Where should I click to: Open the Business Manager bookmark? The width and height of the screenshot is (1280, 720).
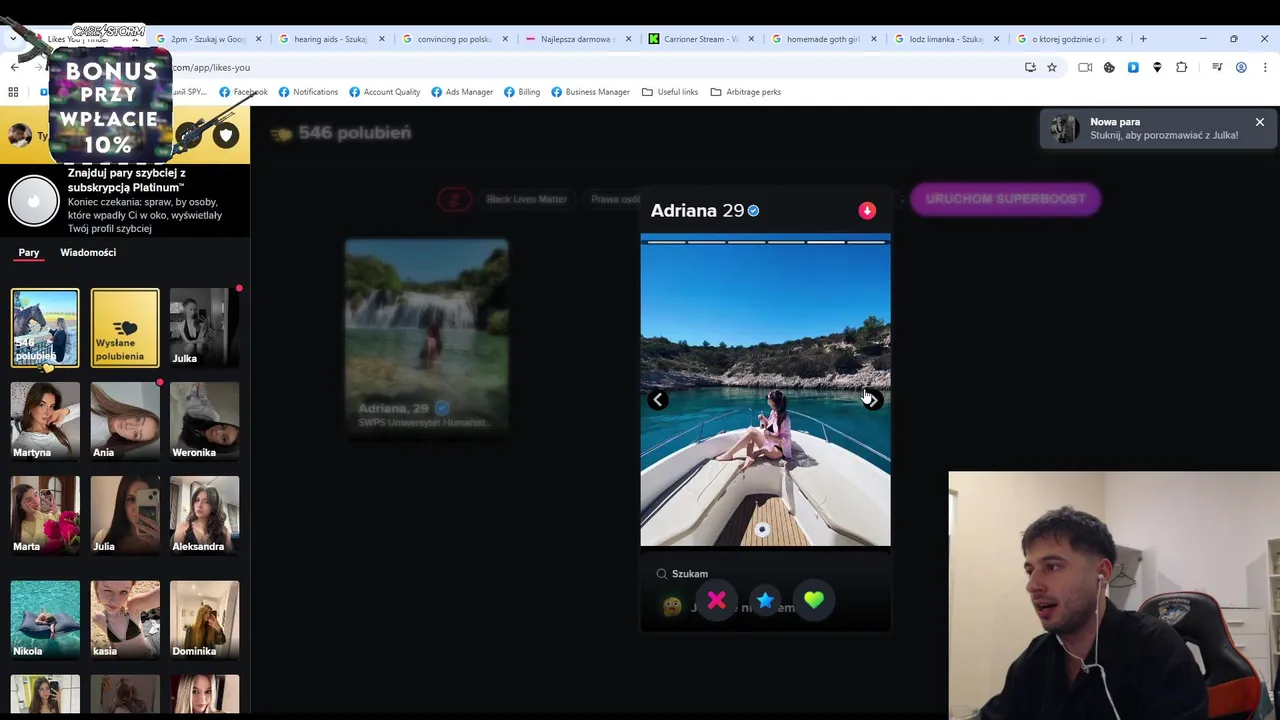pyautogui.click(x=590, y=92)
